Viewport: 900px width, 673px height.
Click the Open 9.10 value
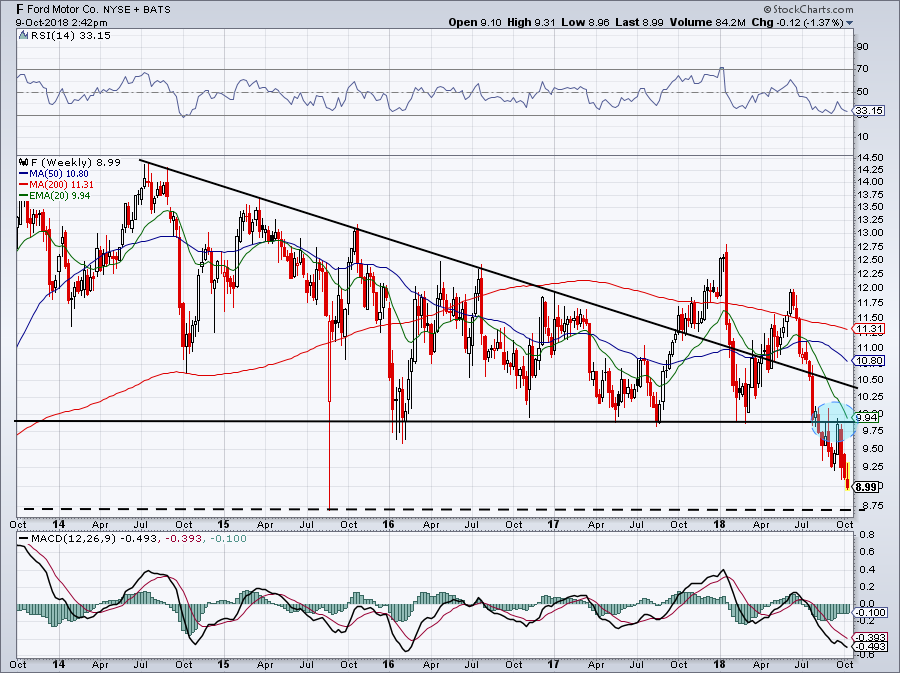tap(475, 22)
